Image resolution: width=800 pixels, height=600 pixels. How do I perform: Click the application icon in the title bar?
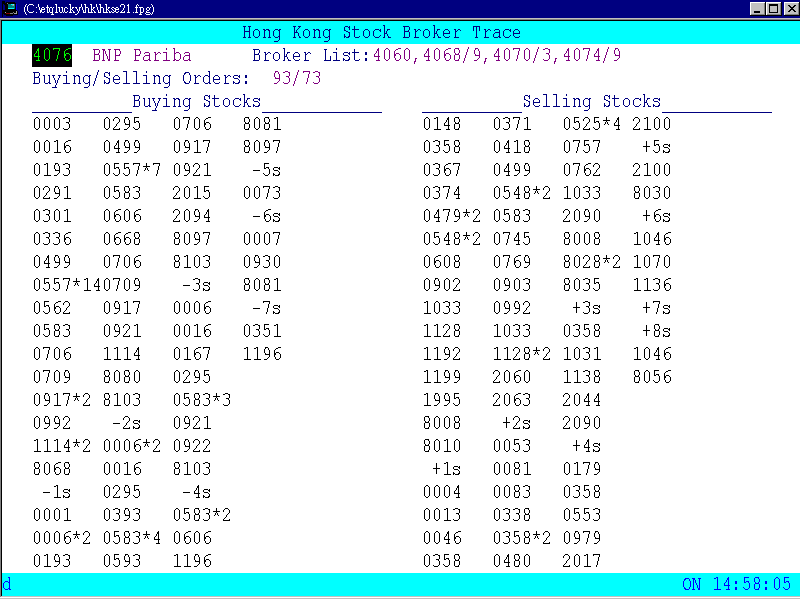pos(10,8)
